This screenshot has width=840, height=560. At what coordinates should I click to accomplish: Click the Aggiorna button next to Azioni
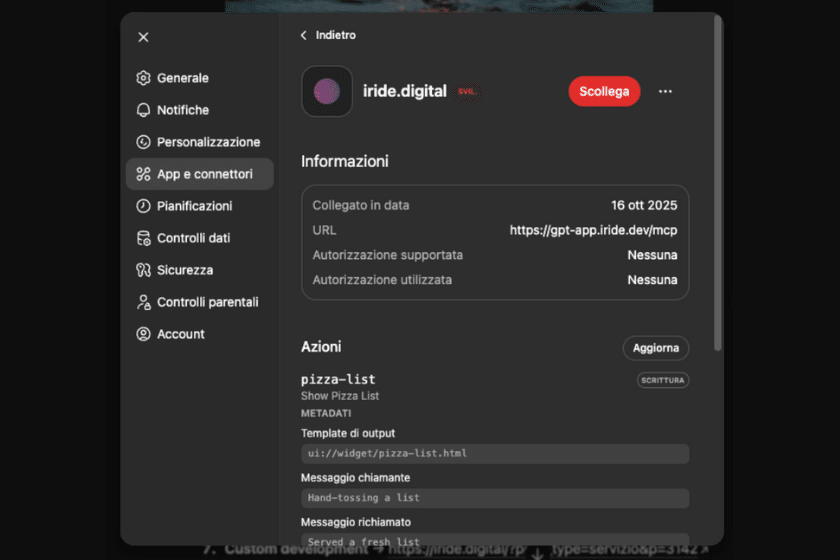tap(655, 348)
